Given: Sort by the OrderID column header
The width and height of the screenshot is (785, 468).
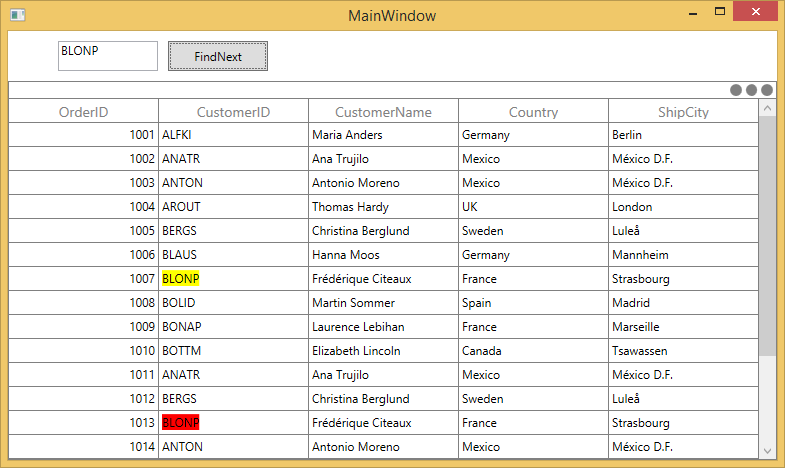Looking at the screenshot, I should (x=84, y=111).
